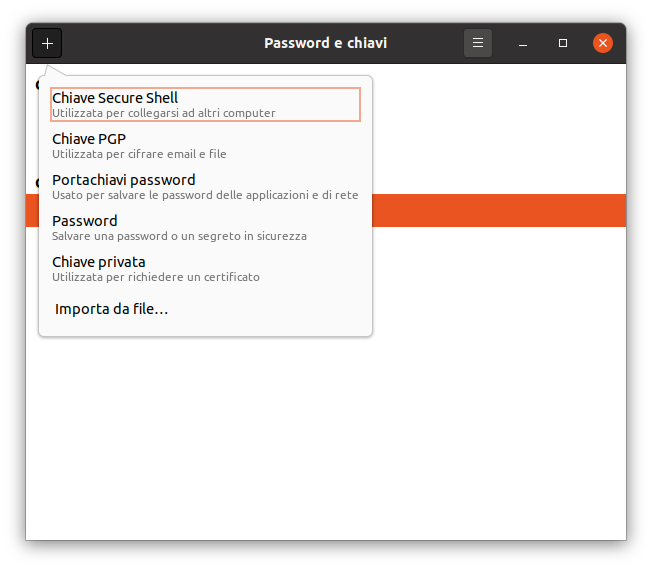This screenshot has height=569, width=652.
Task: Click 'Utilizzata per cifrare email e file' text
Action: click(x=139, y=154)
